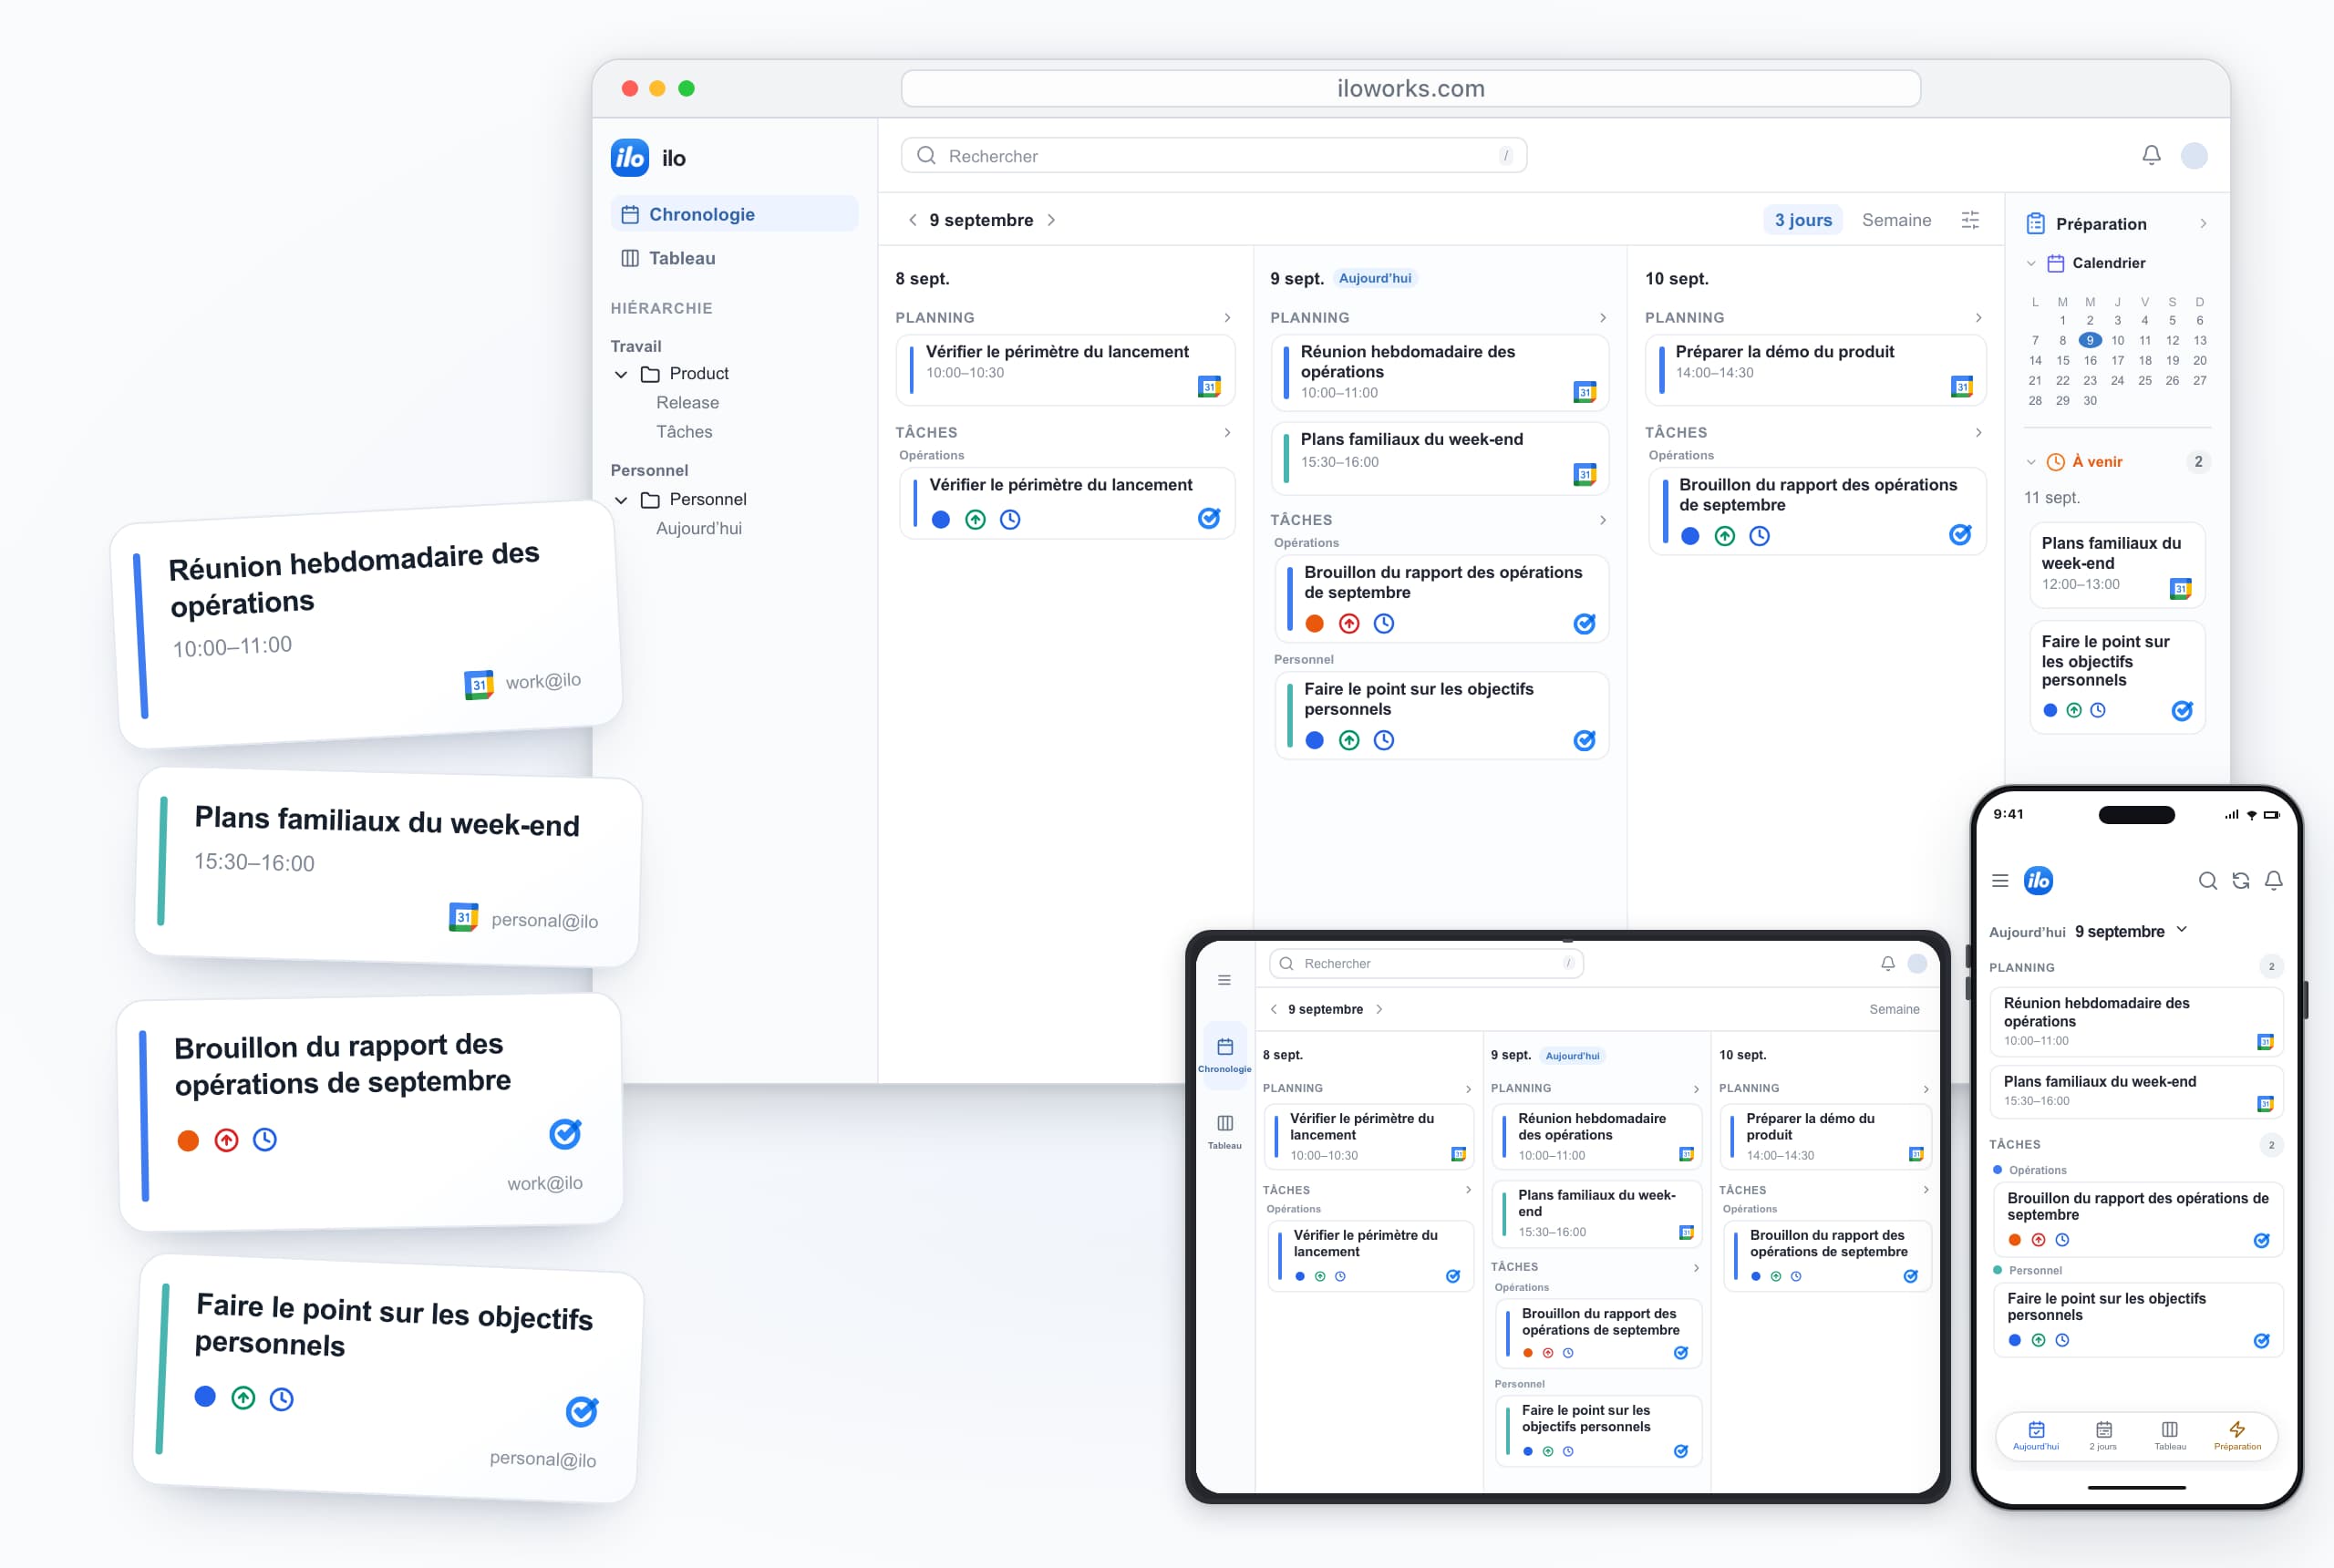Open Chronologie in the desktop sidebar
This screenshot has height=1568, width=2334.
(x=734, y=214)
